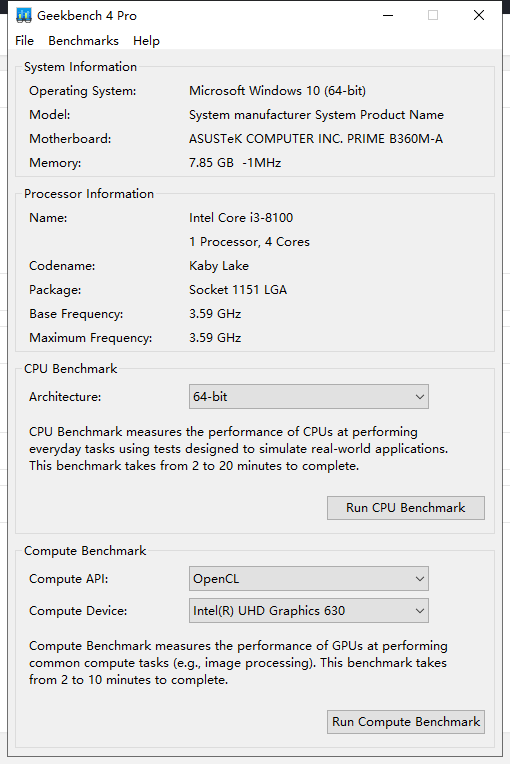
Task: Expand the Compute Device dropdown
Action: click(309, 611)
